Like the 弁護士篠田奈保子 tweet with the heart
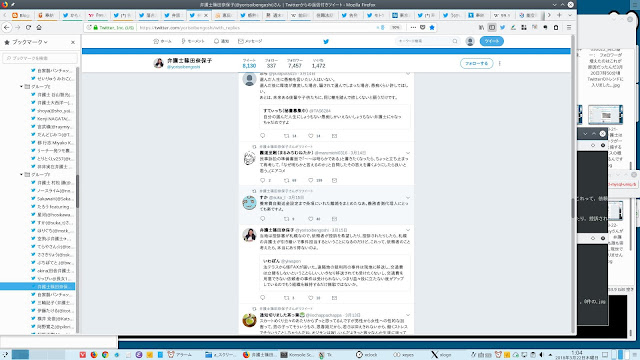The width and height of the screenshot is (640, 360). [x=311, y=298]
